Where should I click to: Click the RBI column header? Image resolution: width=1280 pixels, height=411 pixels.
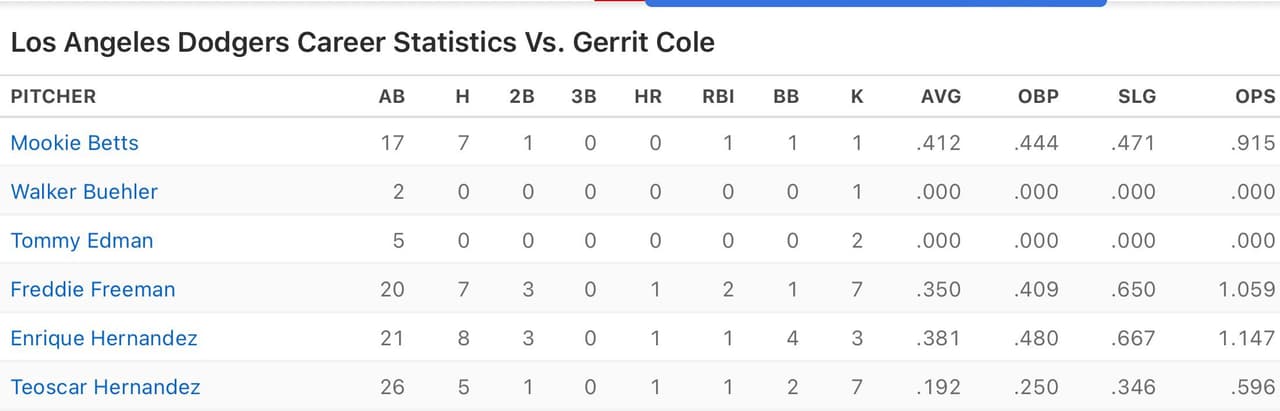pyautogui.click(x=718, y=97)
